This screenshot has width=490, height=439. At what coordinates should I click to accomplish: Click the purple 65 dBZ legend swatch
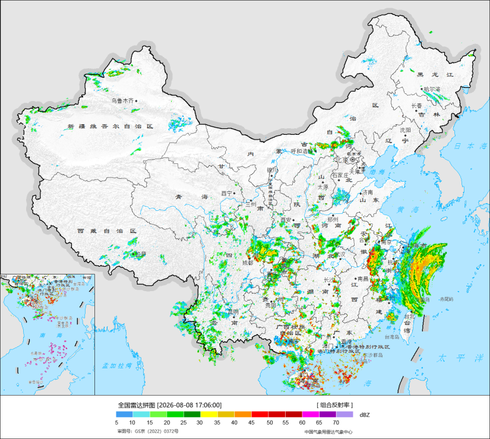point(328,414)
